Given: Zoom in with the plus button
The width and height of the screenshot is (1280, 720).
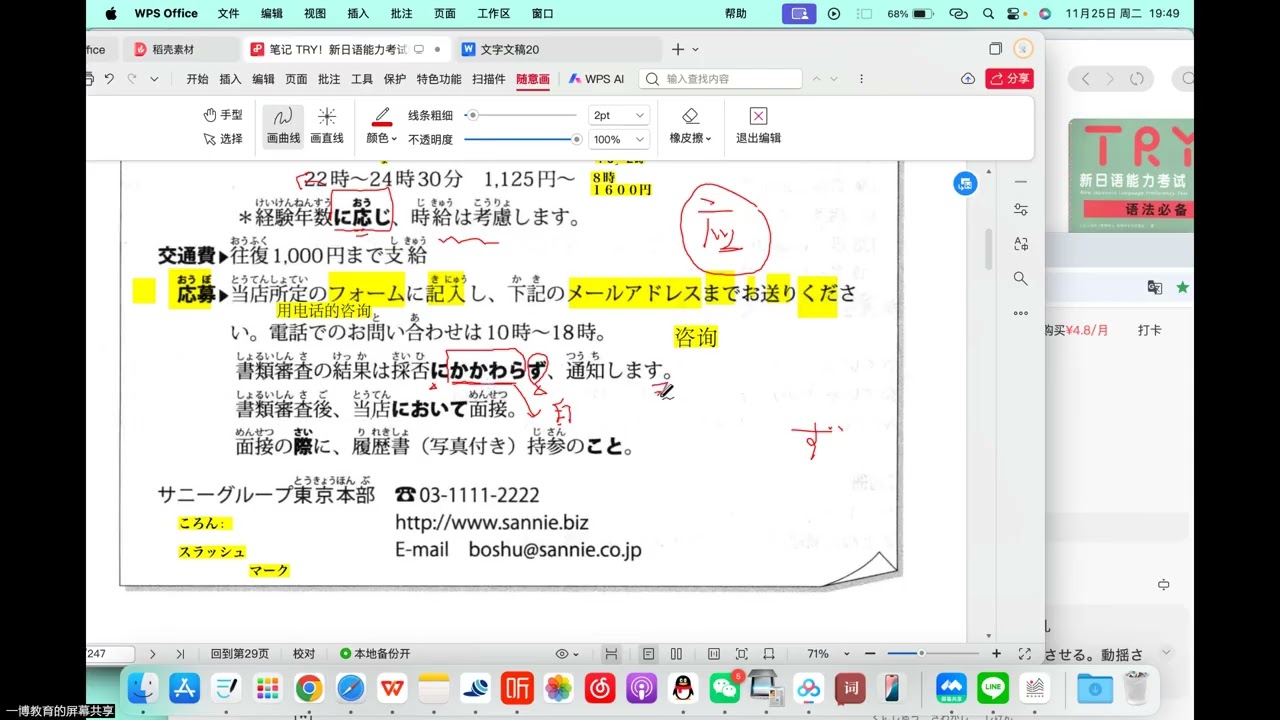Looking at the screenshot, I should click(x=996, y=654).
